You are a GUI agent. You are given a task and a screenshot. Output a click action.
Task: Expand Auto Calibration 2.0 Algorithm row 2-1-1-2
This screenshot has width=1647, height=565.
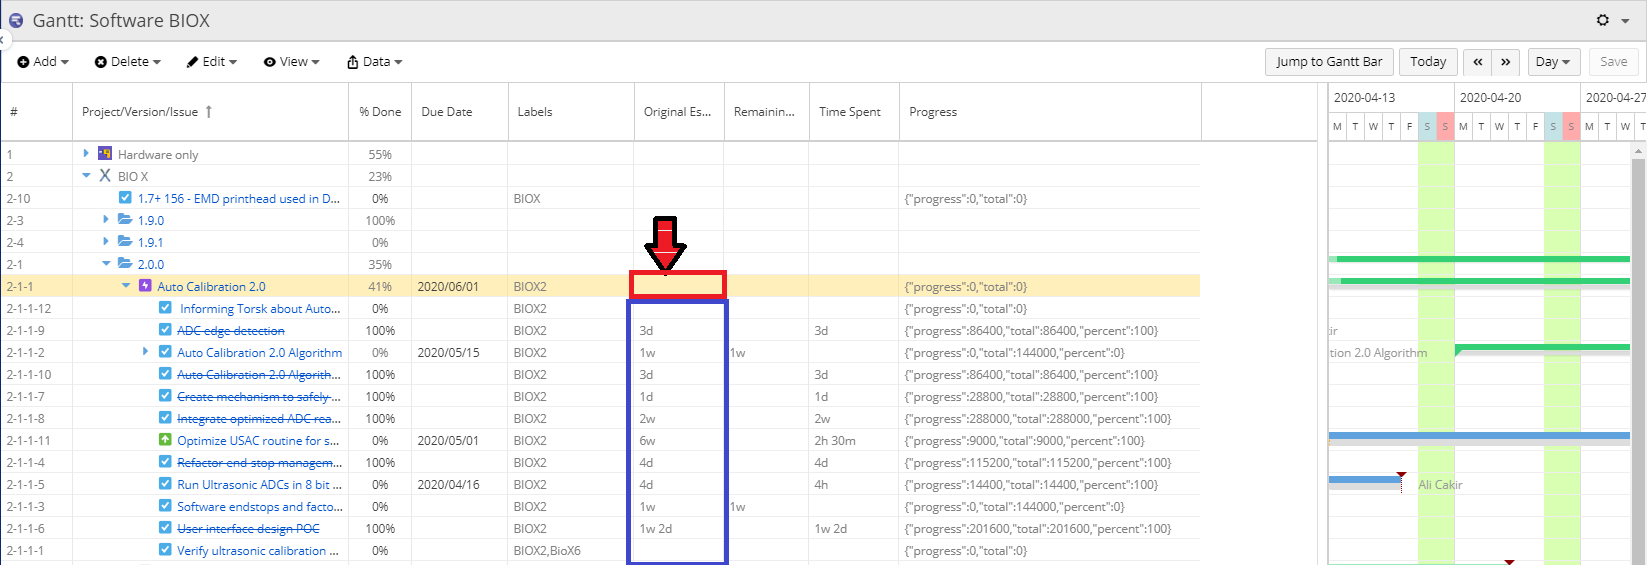point(145,352)
